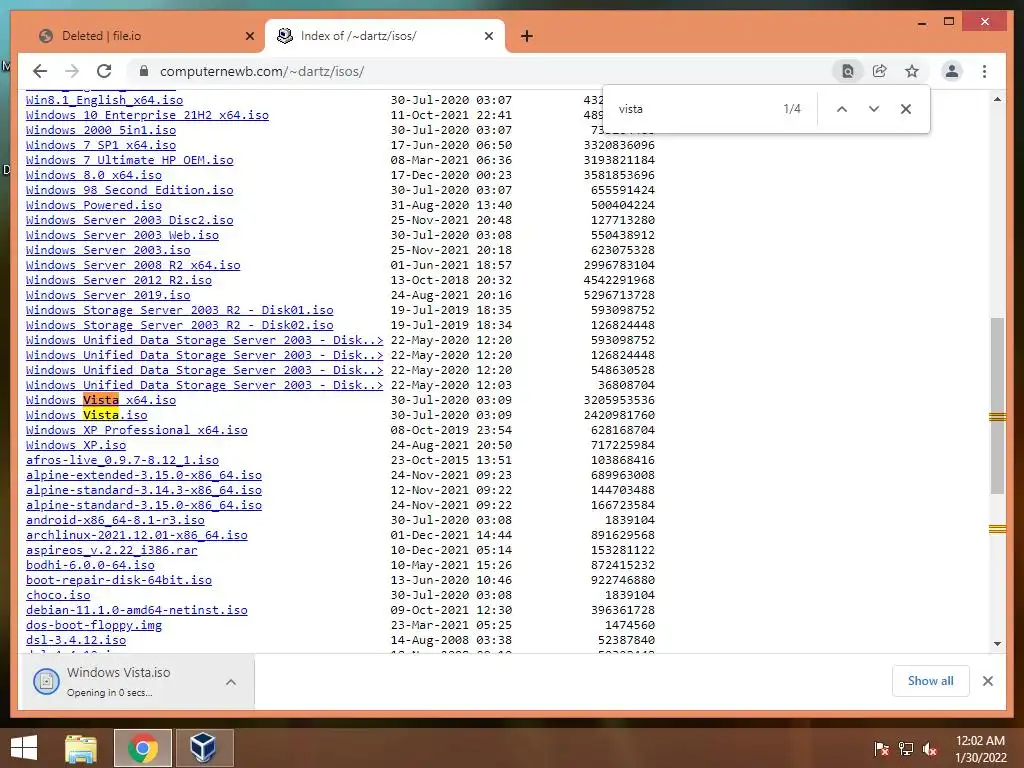This screenshot has width=1024, height=768.
Task: Click the Action Center flag tray icon
Action: 881,748
